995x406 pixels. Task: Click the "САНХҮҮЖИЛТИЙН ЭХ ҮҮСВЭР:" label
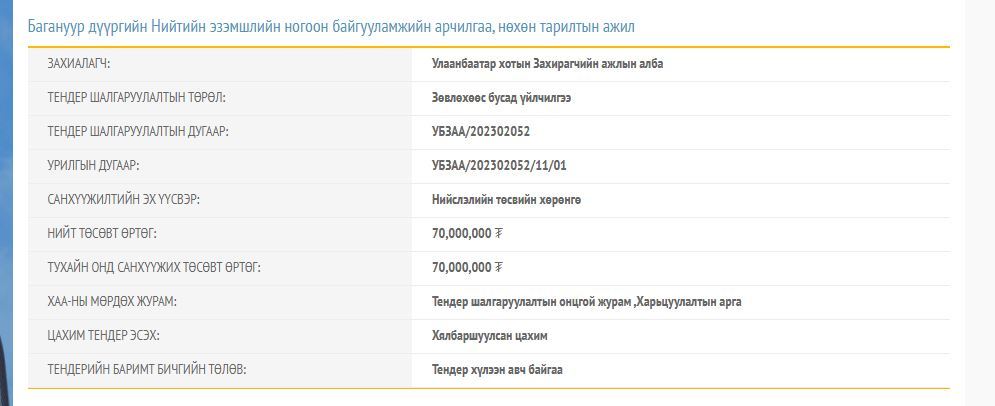coord(124,200)
